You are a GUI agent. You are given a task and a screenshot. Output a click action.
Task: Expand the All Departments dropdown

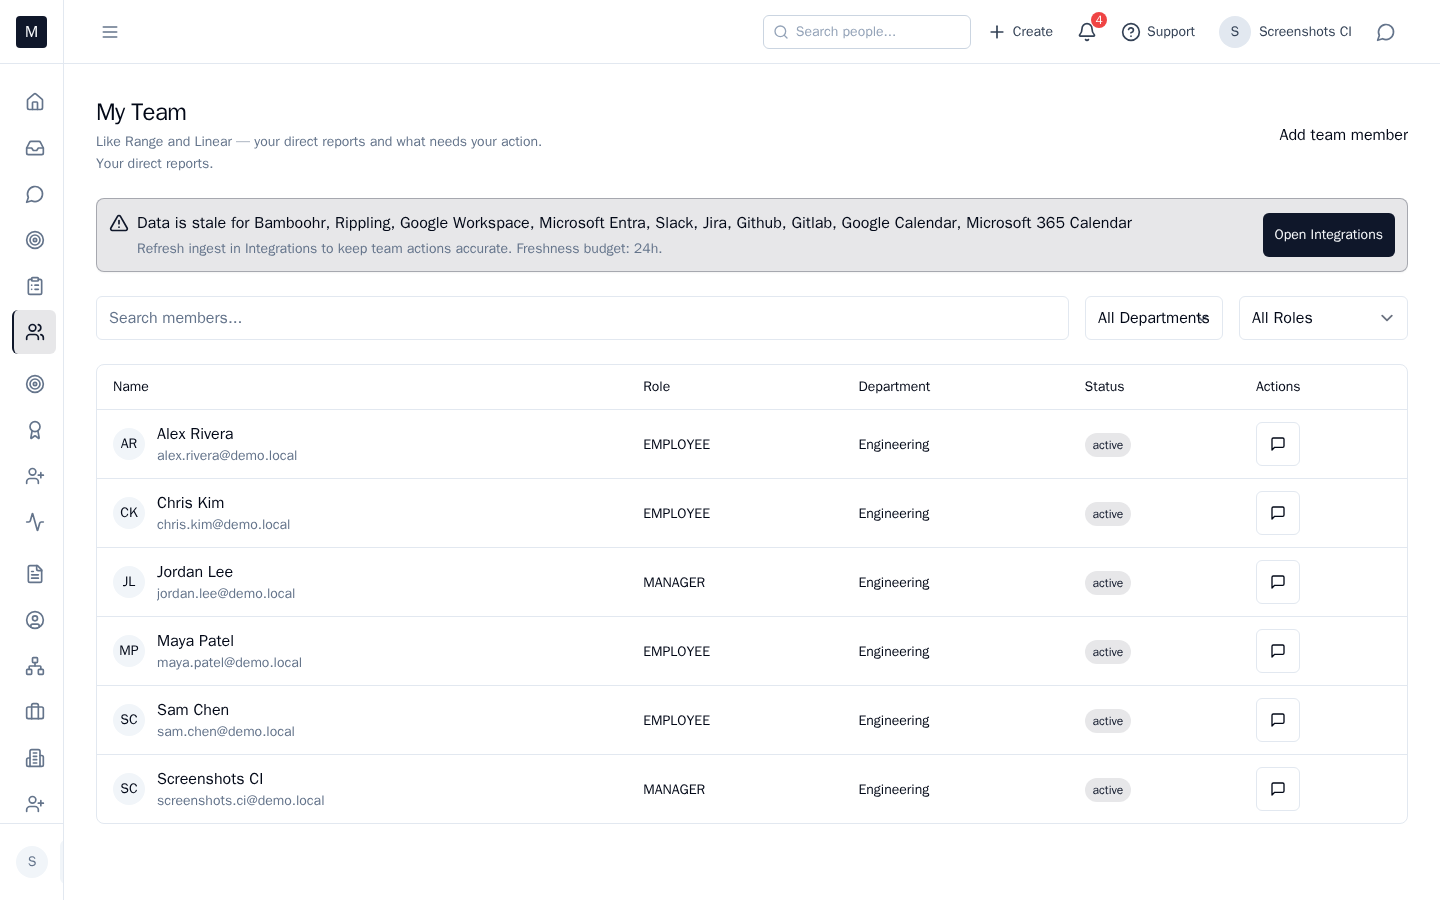pos(1153,318)
